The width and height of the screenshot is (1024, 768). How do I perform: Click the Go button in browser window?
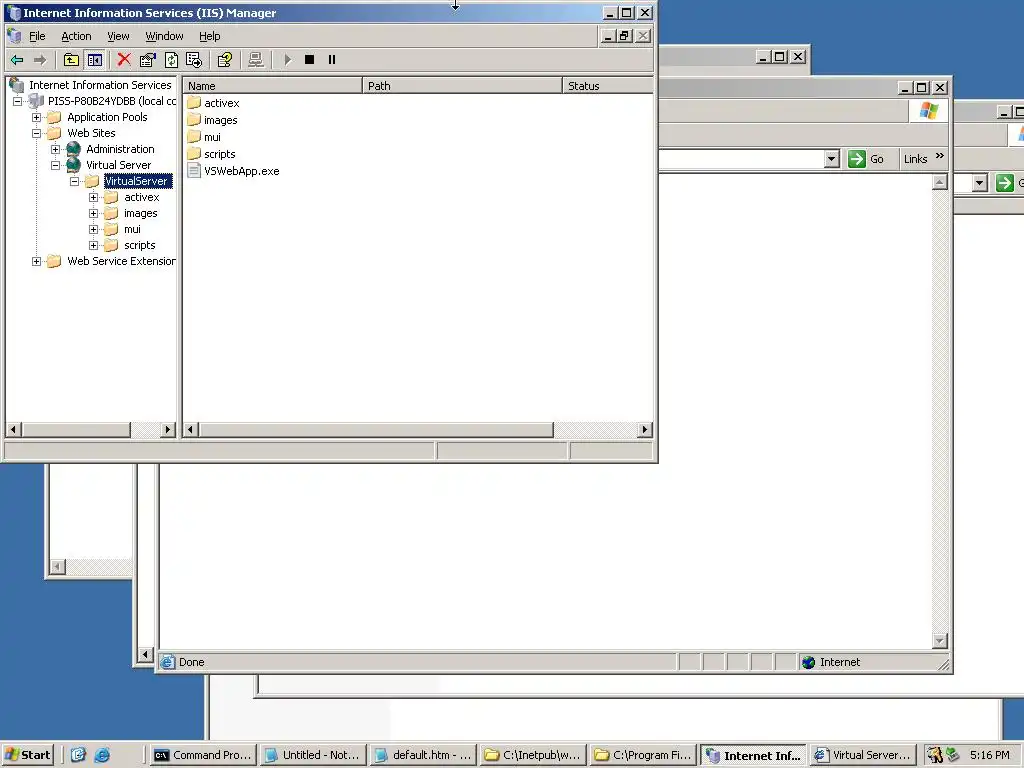click(866, 159)
